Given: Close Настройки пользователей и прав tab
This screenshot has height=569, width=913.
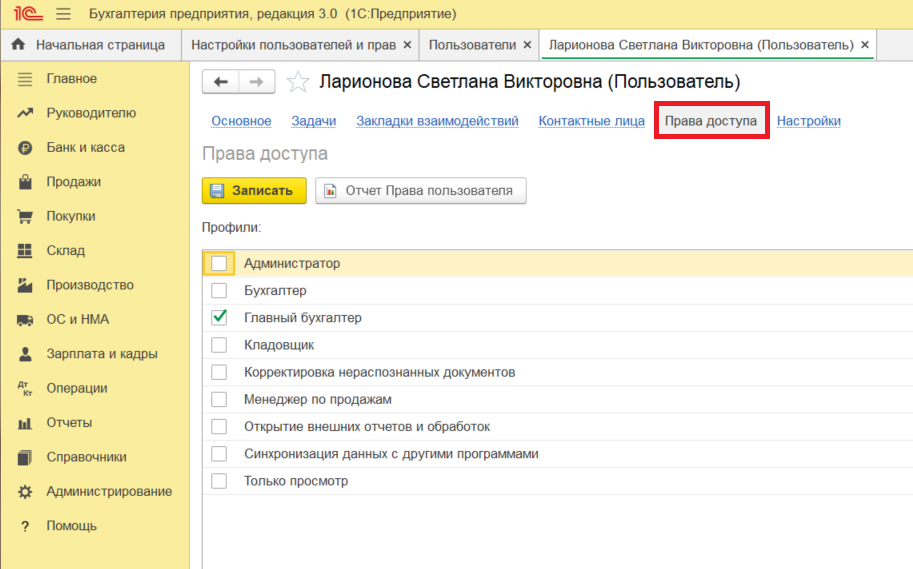Looking at the screenshot, I should point(407,45).
